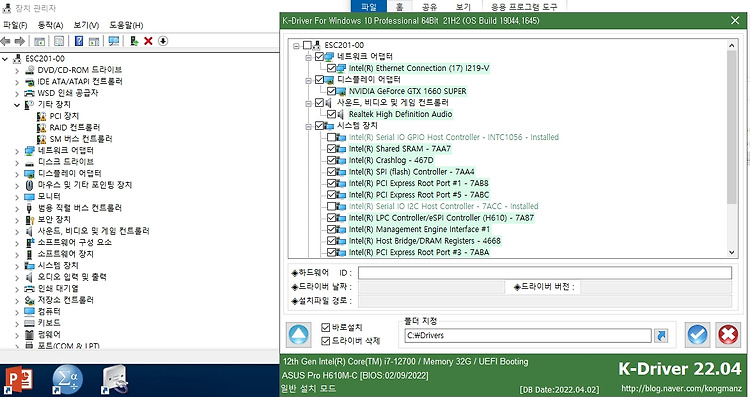
Task: Click the scan for hardware changes monitor icon
Action: click(x=114, y=42)
